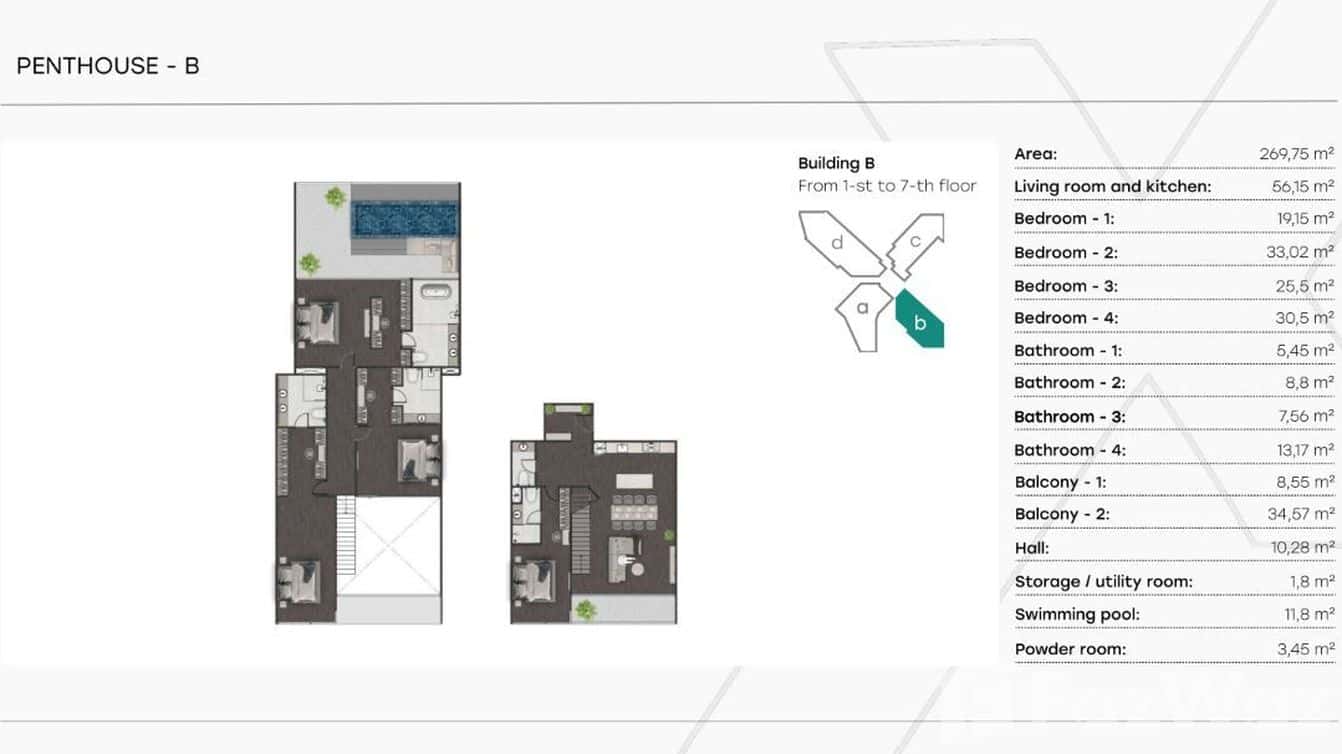Click the 'Powder room' row label

point(1069,649)
